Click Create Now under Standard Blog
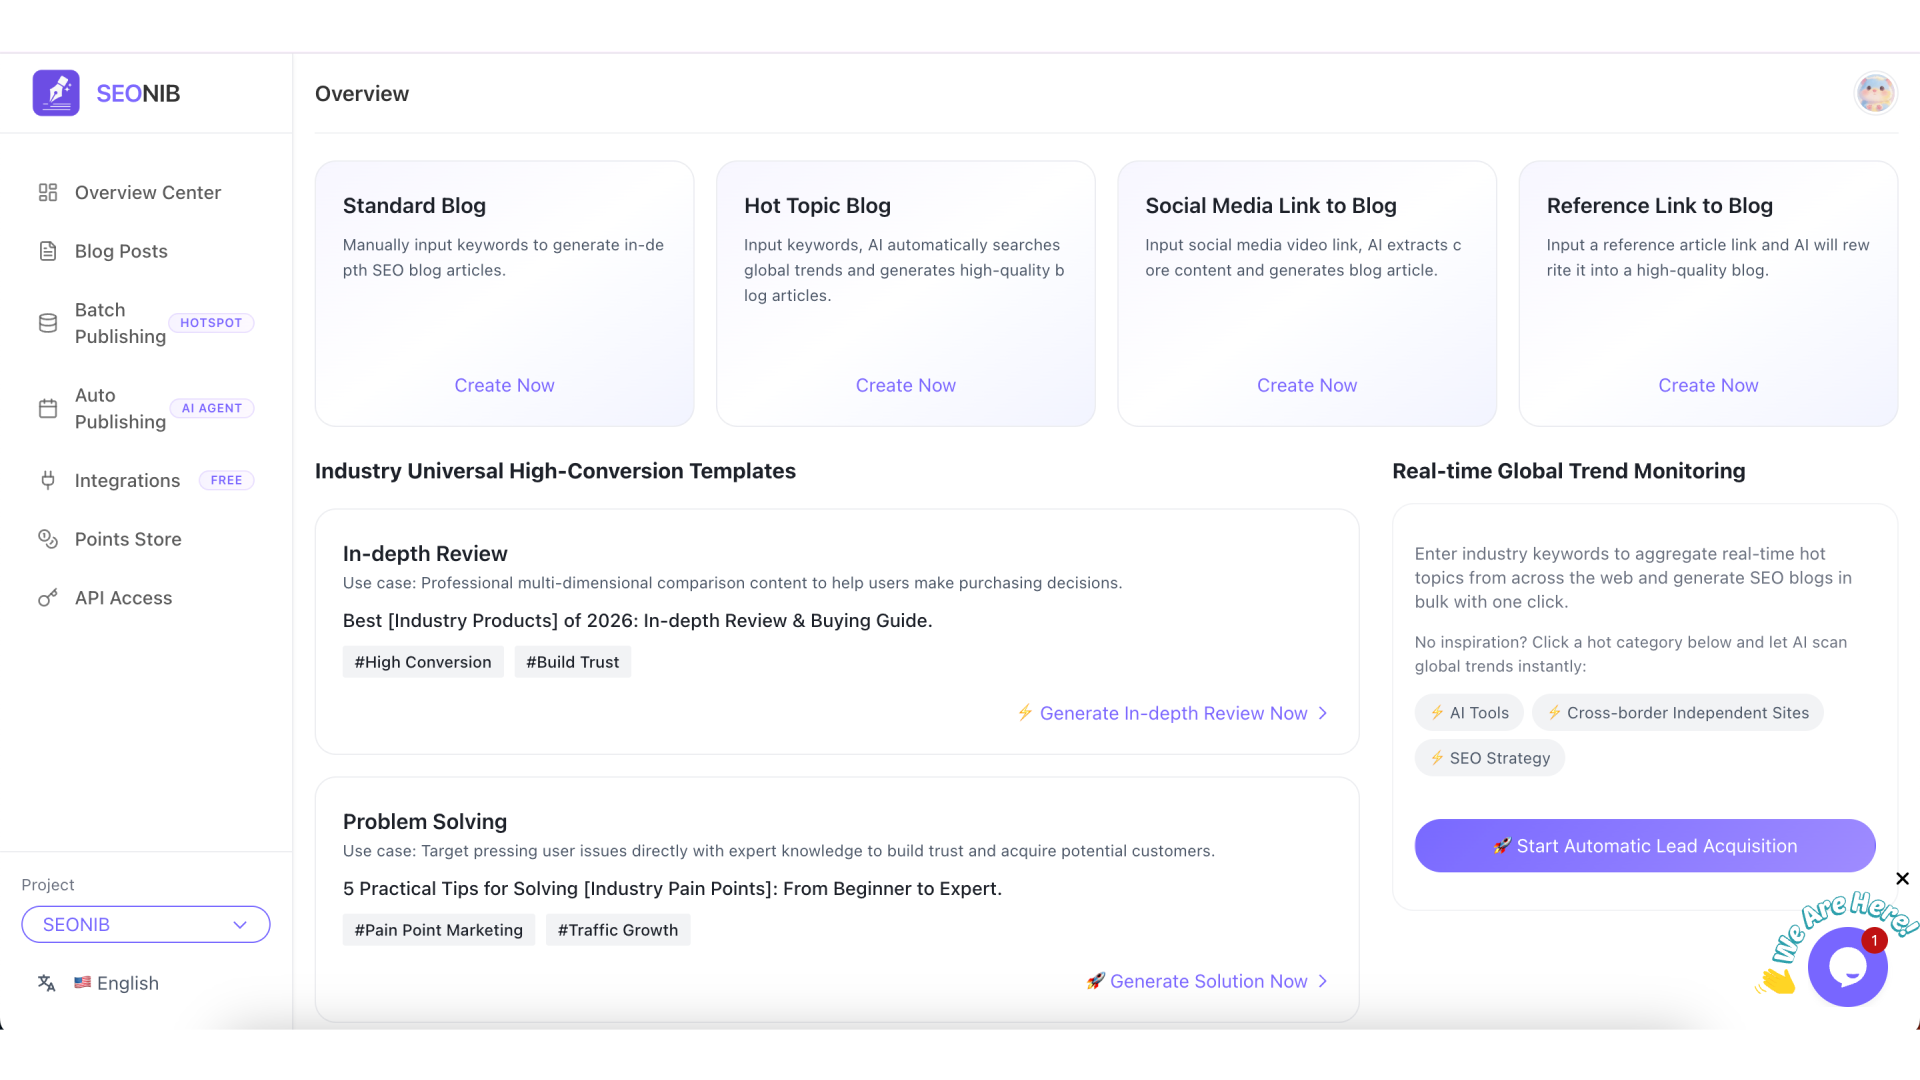This screenshot has height=1080, width=1920. coord(504,385)
